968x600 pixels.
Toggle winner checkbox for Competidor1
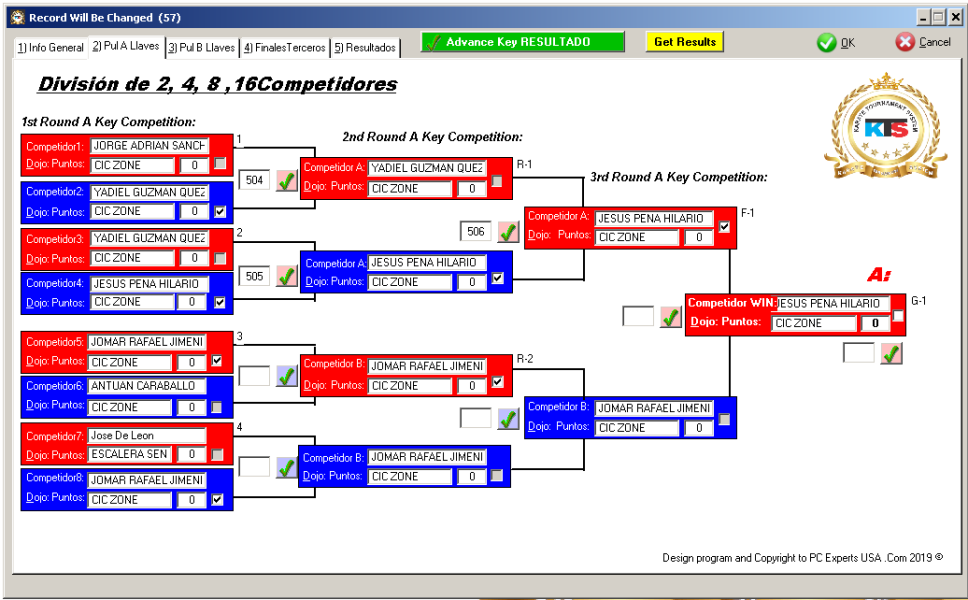(x=220, y=164)
